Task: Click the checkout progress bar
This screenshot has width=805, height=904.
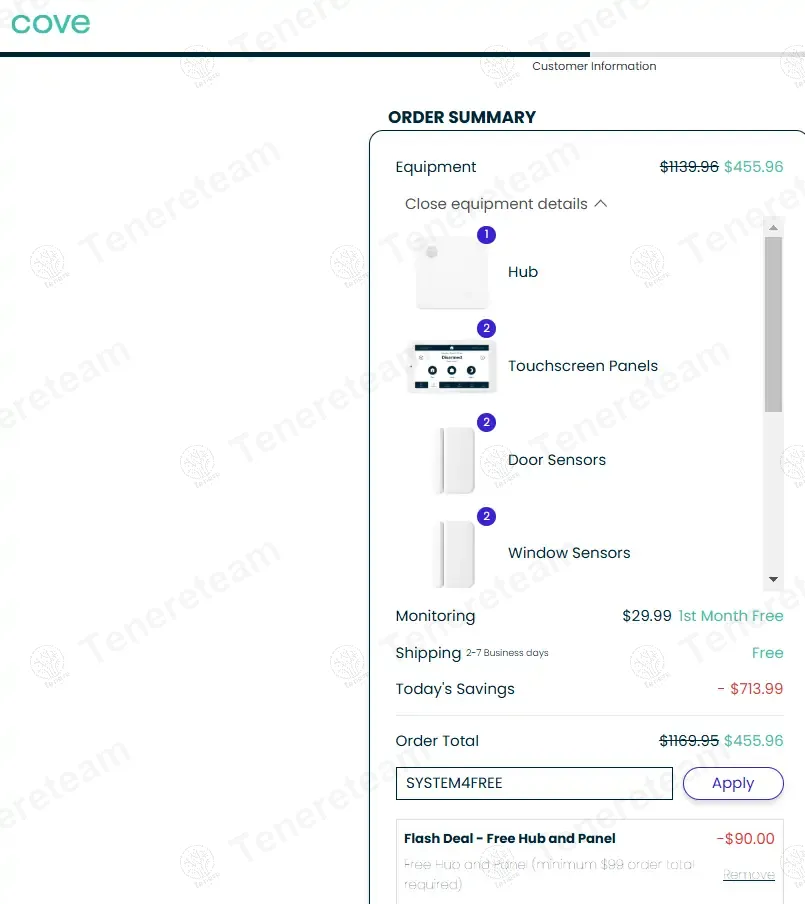Action: [400, 54]
